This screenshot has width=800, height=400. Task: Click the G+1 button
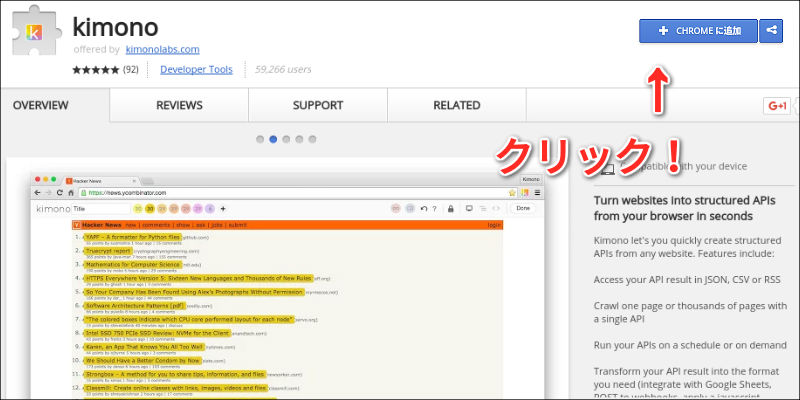coord(777,106)
